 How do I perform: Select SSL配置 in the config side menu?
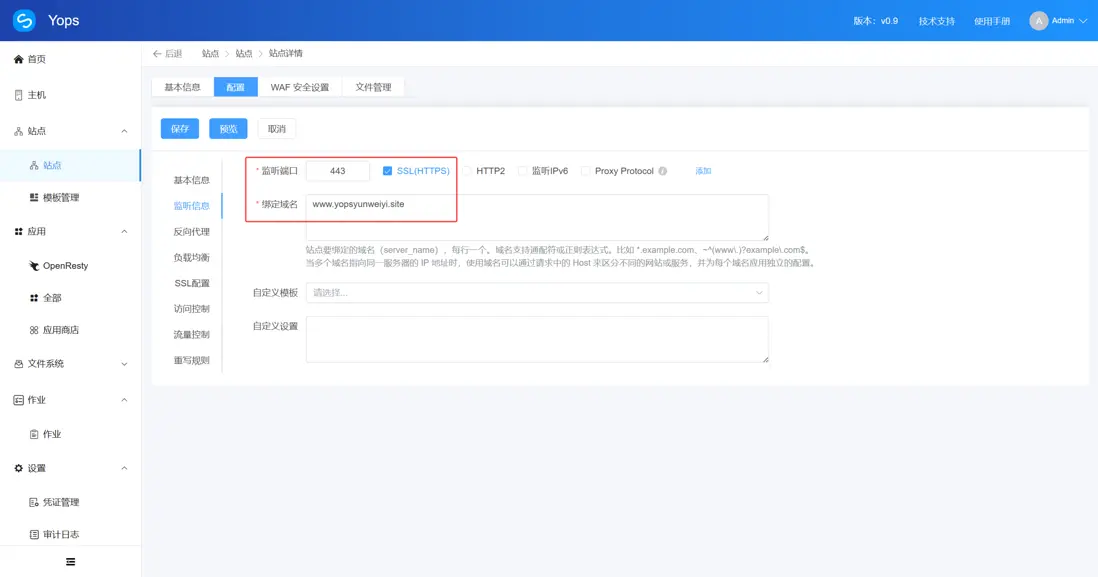pos(191,284)
